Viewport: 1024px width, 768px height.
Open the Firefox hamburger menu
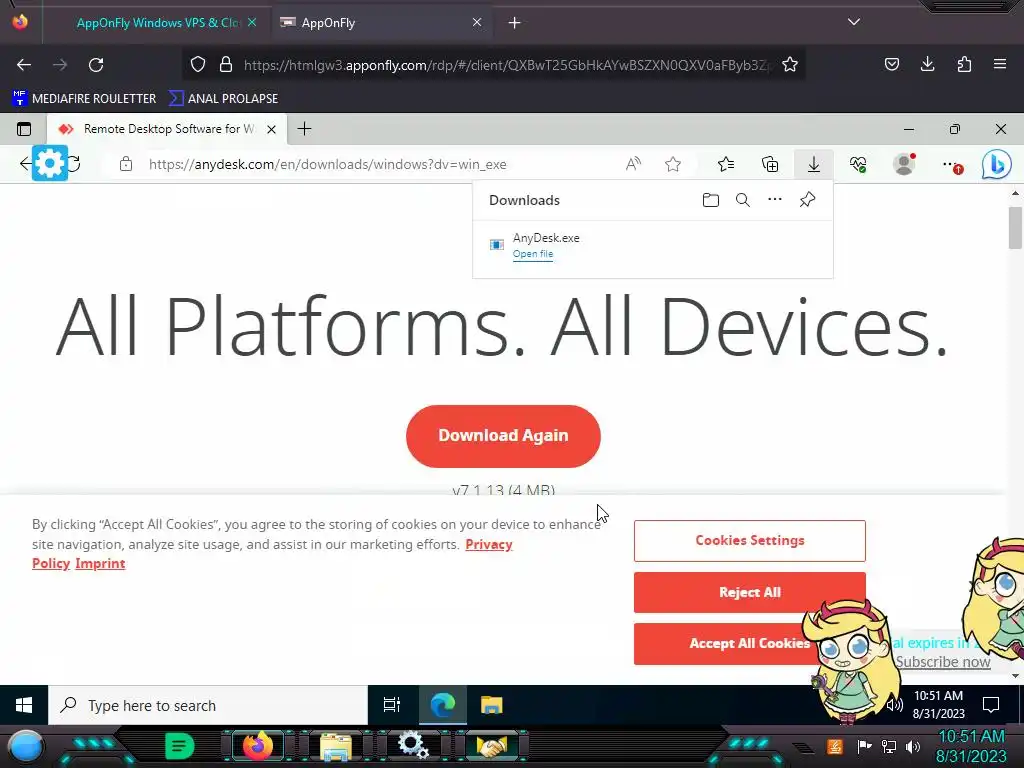coord(1000,64)
